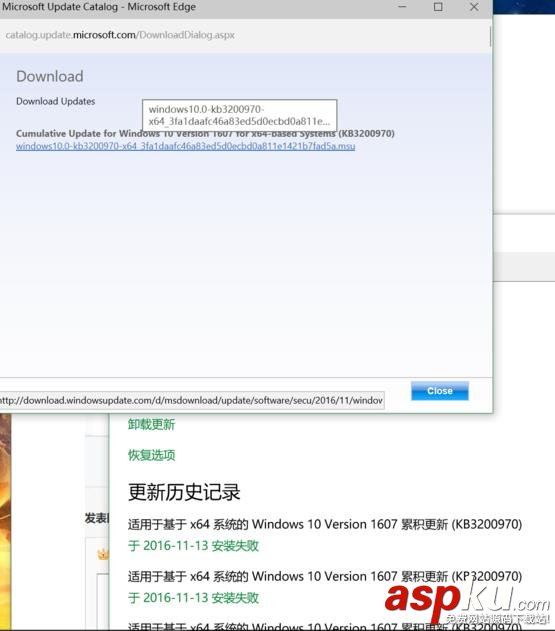
Task: Click the 'Download Updates' label text
Action: click(x=56, y=101)
